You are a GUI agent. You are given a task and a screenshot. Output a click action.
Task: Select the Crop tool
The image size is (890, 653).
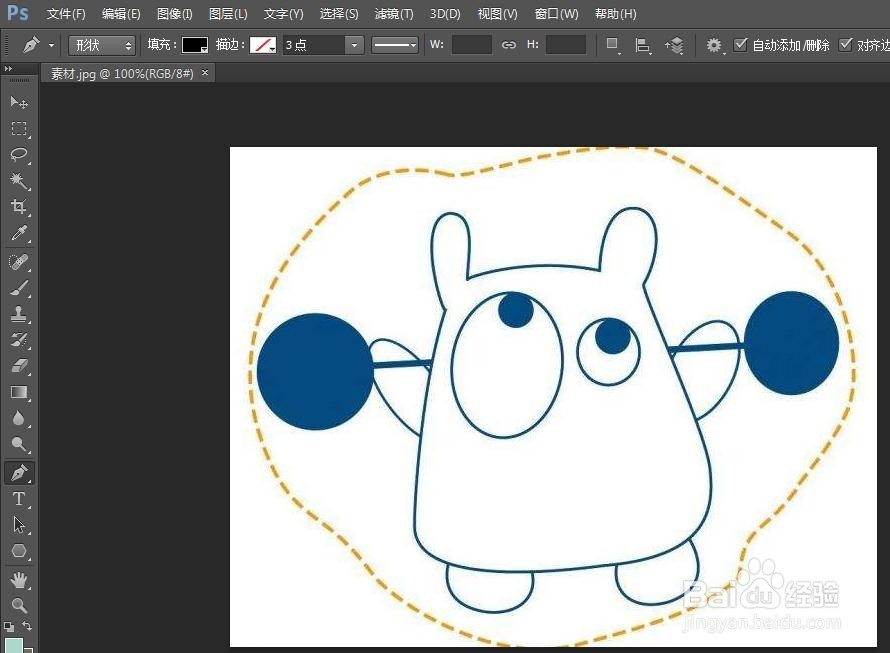(x=19, y=207)
